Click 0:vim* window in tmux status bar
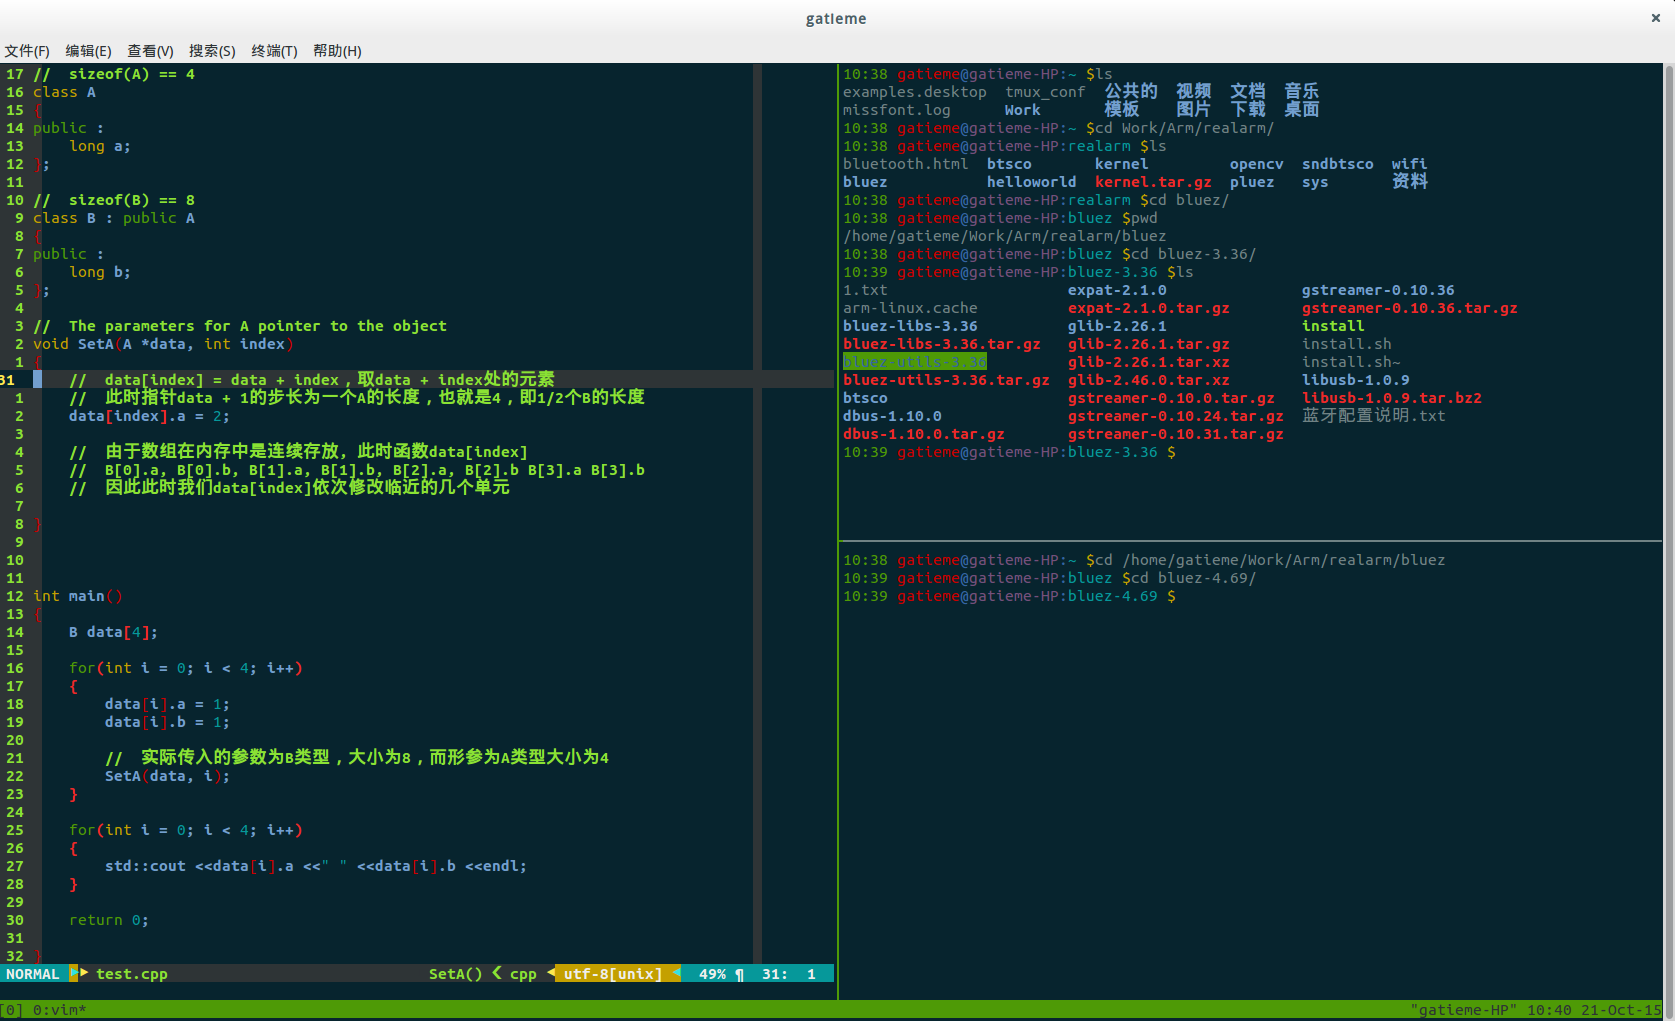The image size is (1675, 1021). point(60,1010)
